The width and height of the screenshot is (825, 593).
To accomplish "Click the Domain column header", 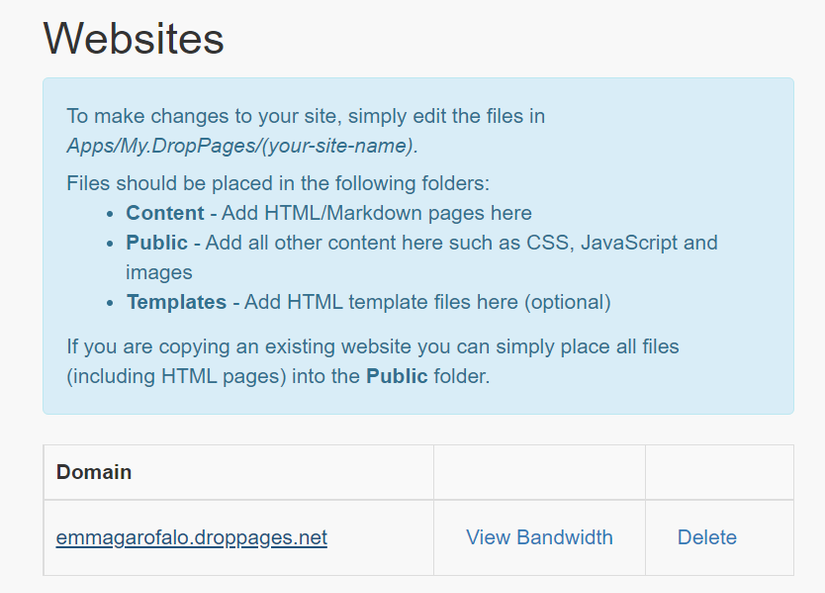I will pyautogui.click(x=94, y=472).
